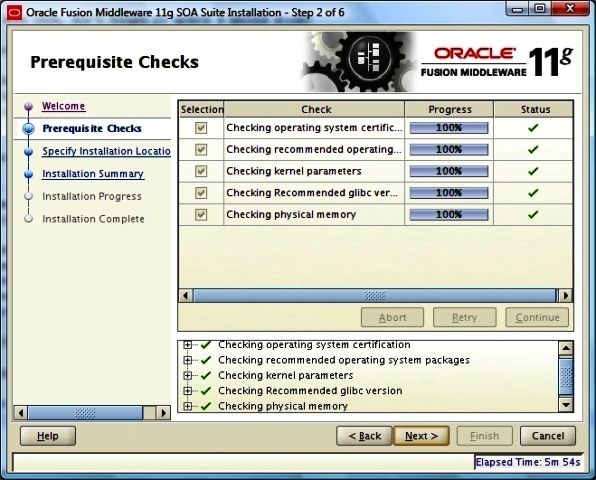Go to the Welcome step
The image size is (596, 480).
(63, 106)
